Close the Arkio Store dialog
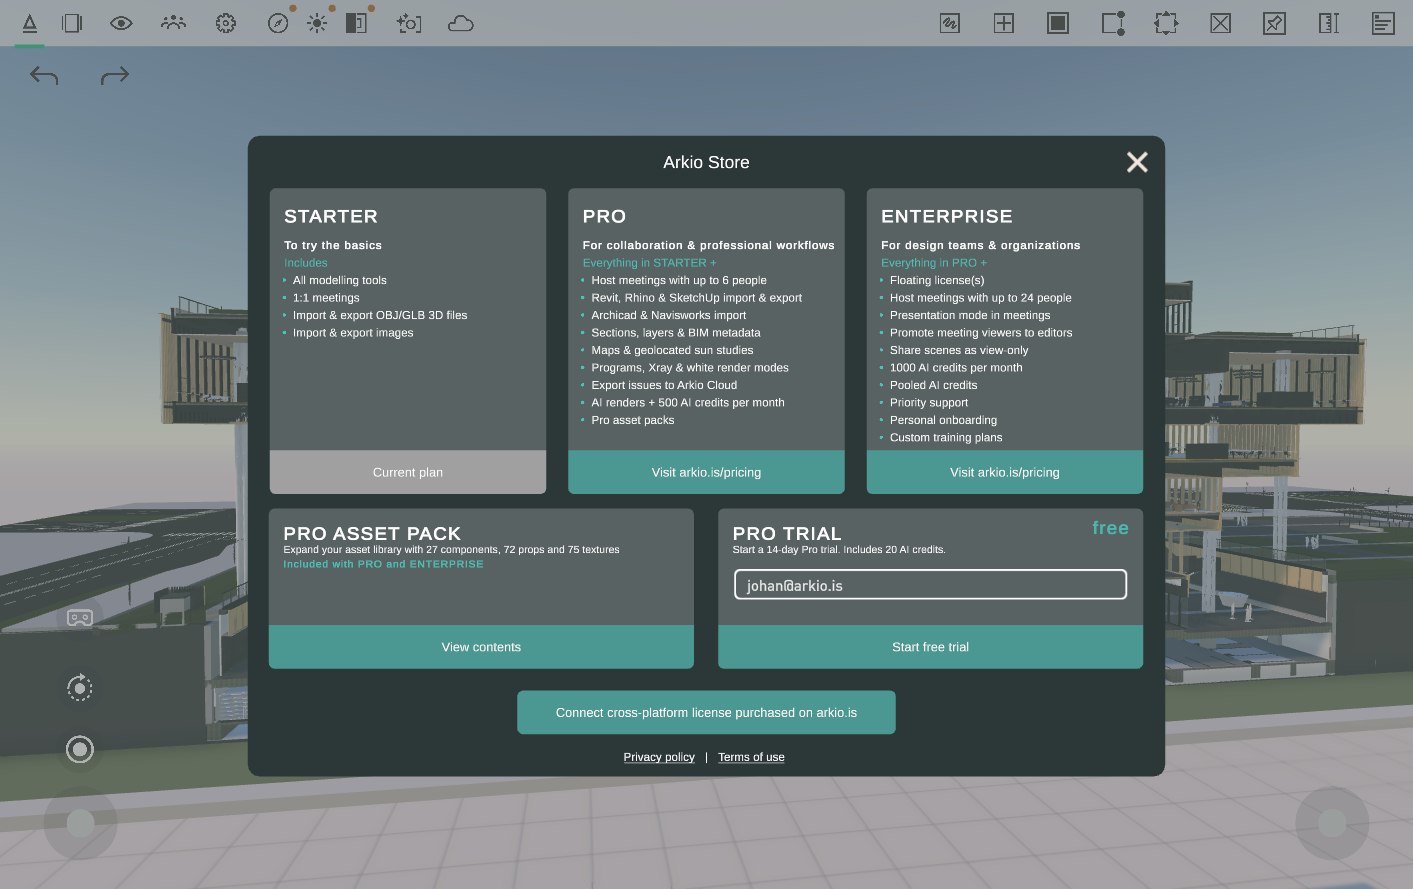 1137,162
